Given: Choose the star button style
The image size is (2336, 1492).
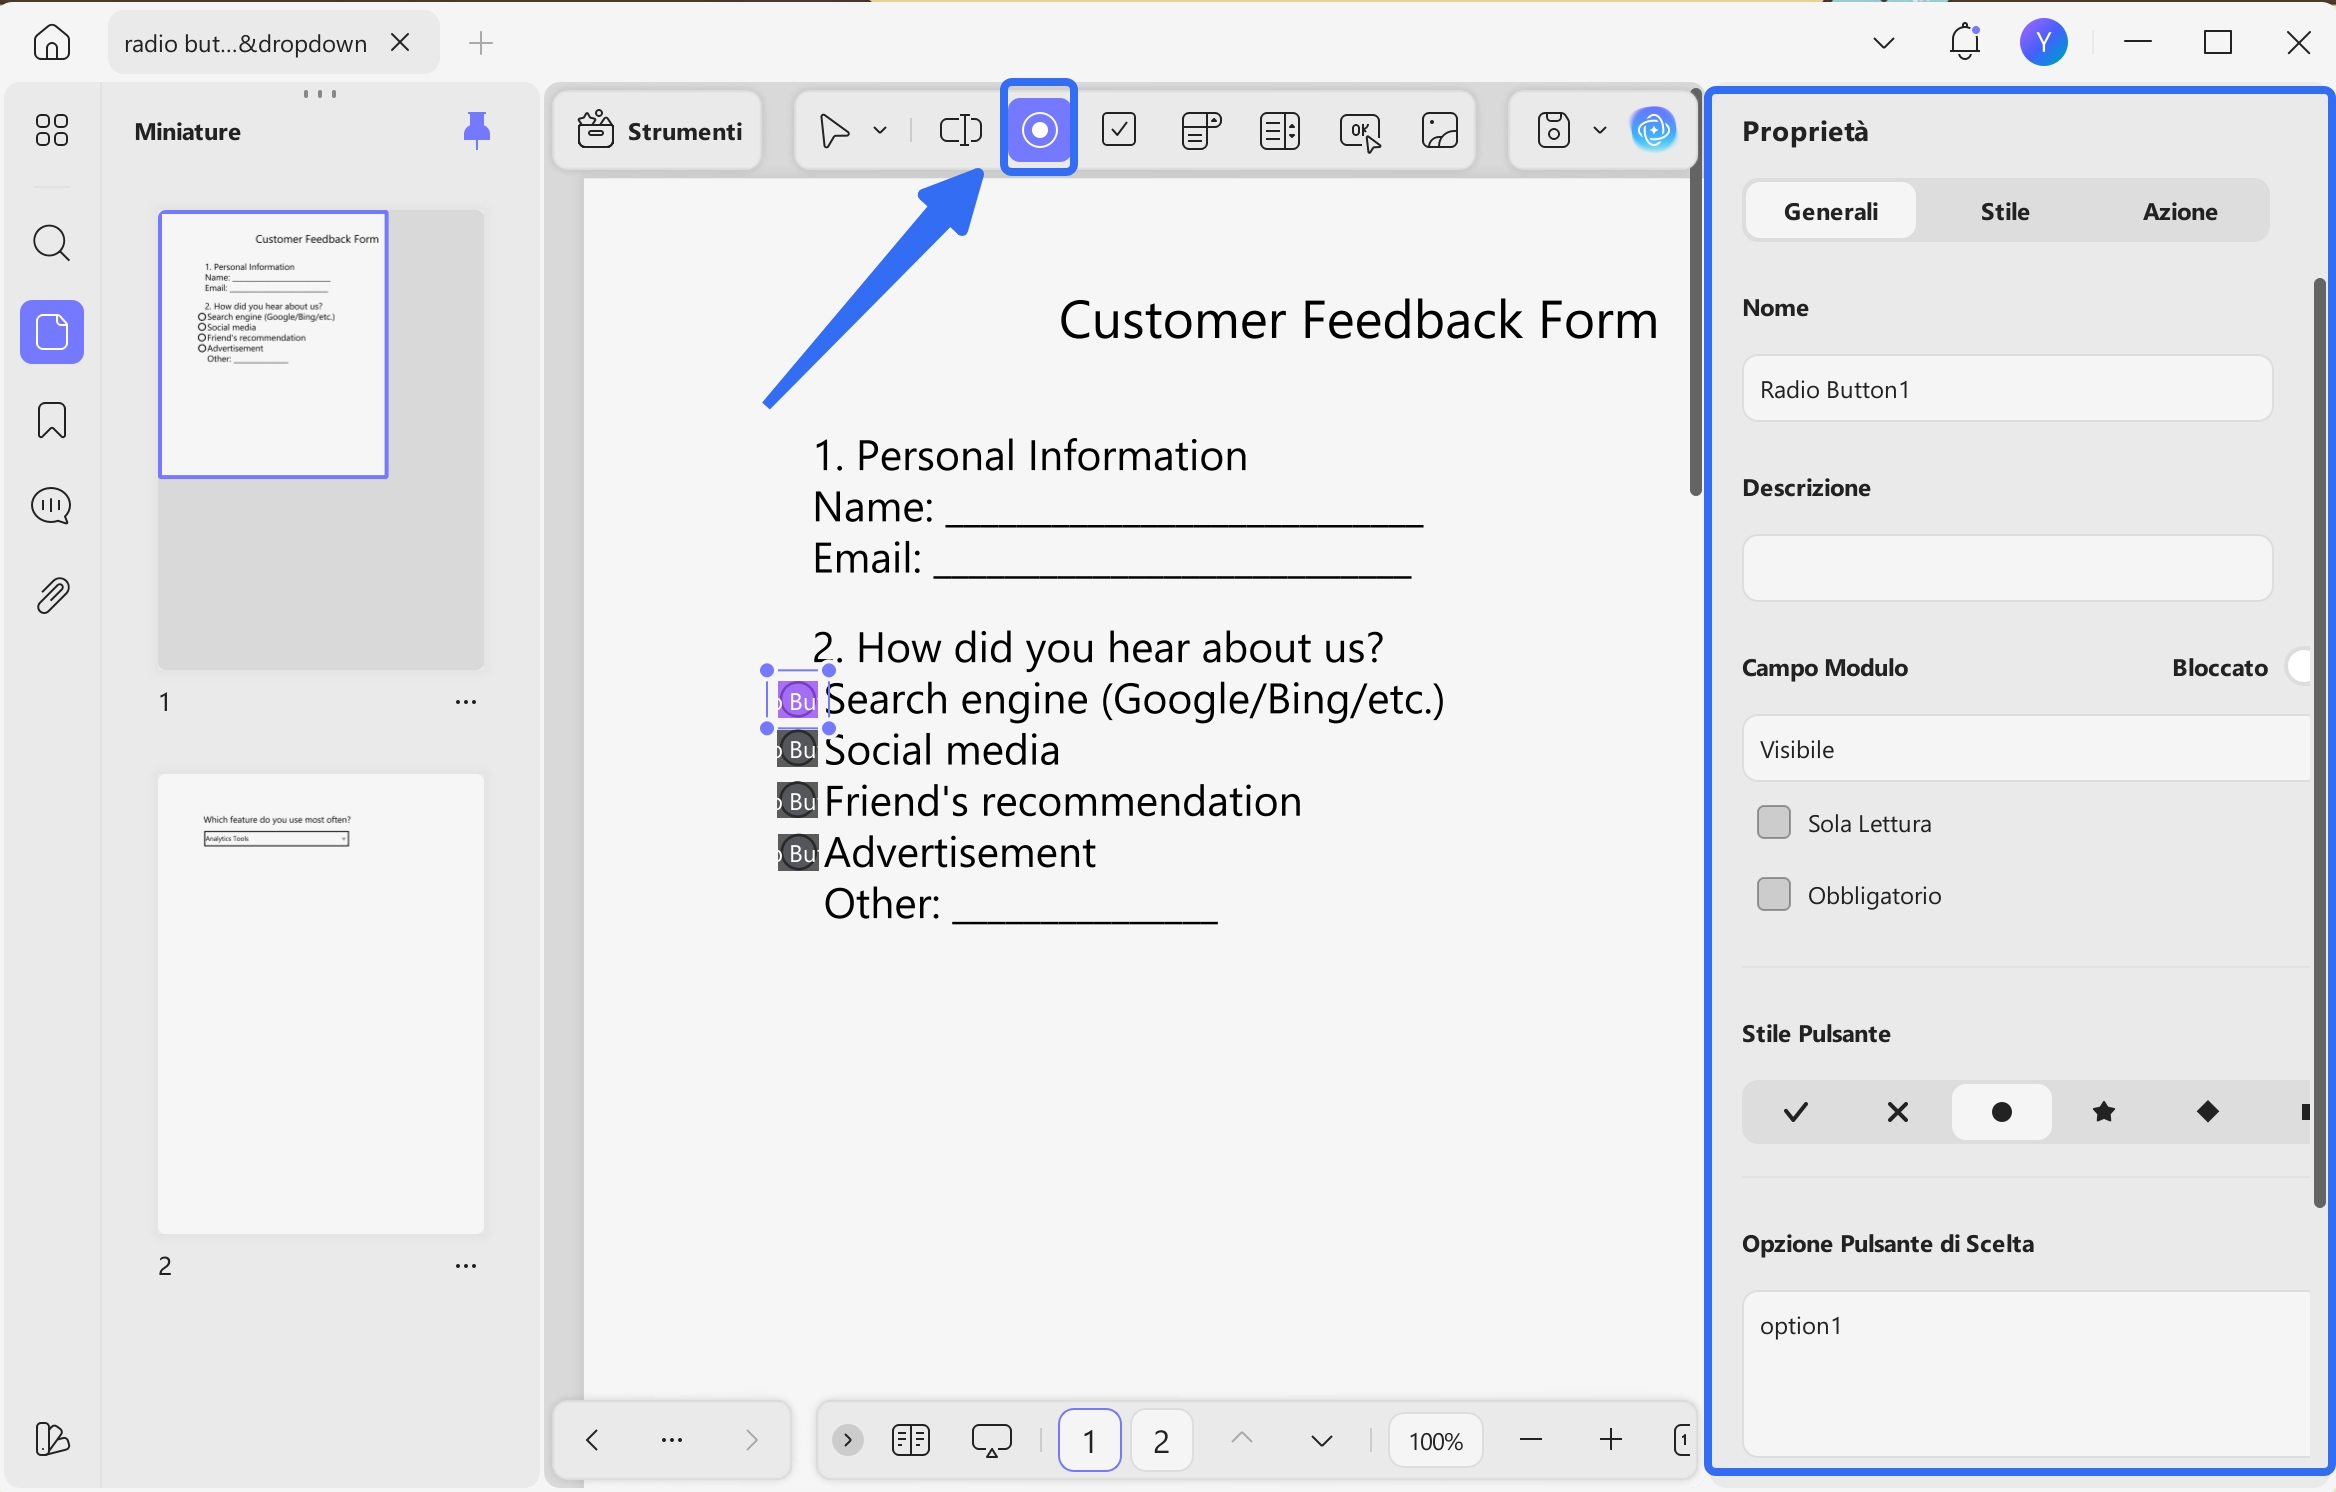Looking at the screenshot, I should (2104, 1112).
